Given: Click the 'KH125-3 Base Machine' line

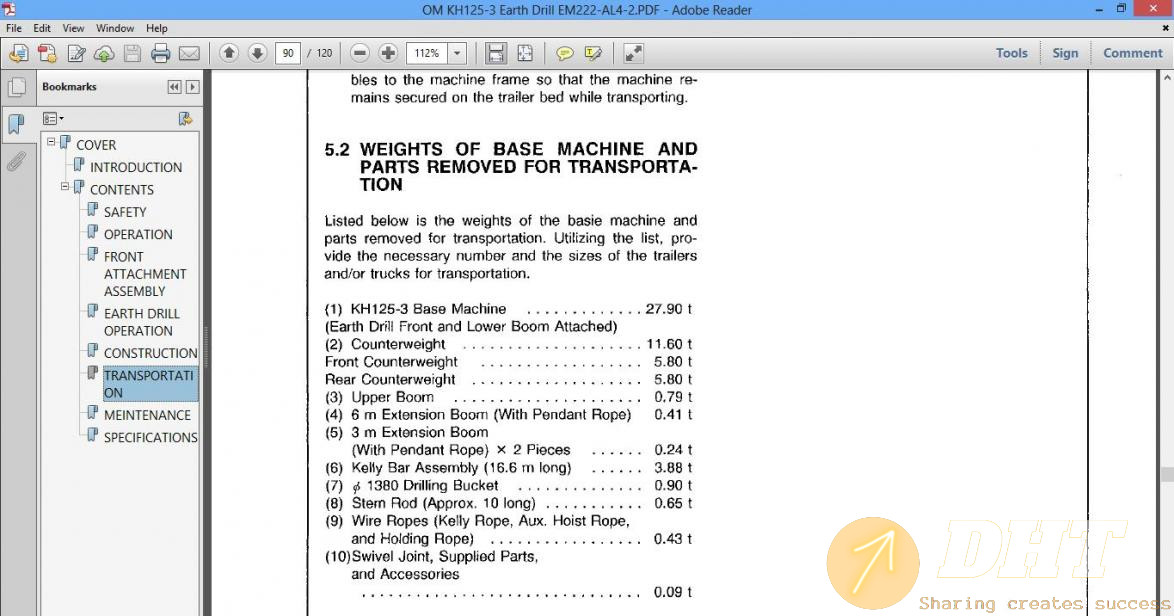Looking at the screenshot, I should point(508,309).
